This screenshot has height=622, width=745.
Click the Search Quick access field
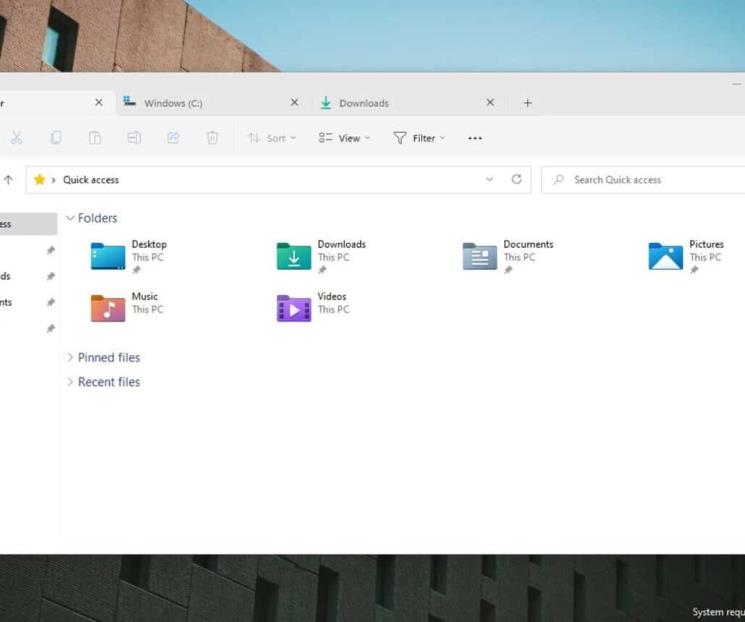pos(643,180)
